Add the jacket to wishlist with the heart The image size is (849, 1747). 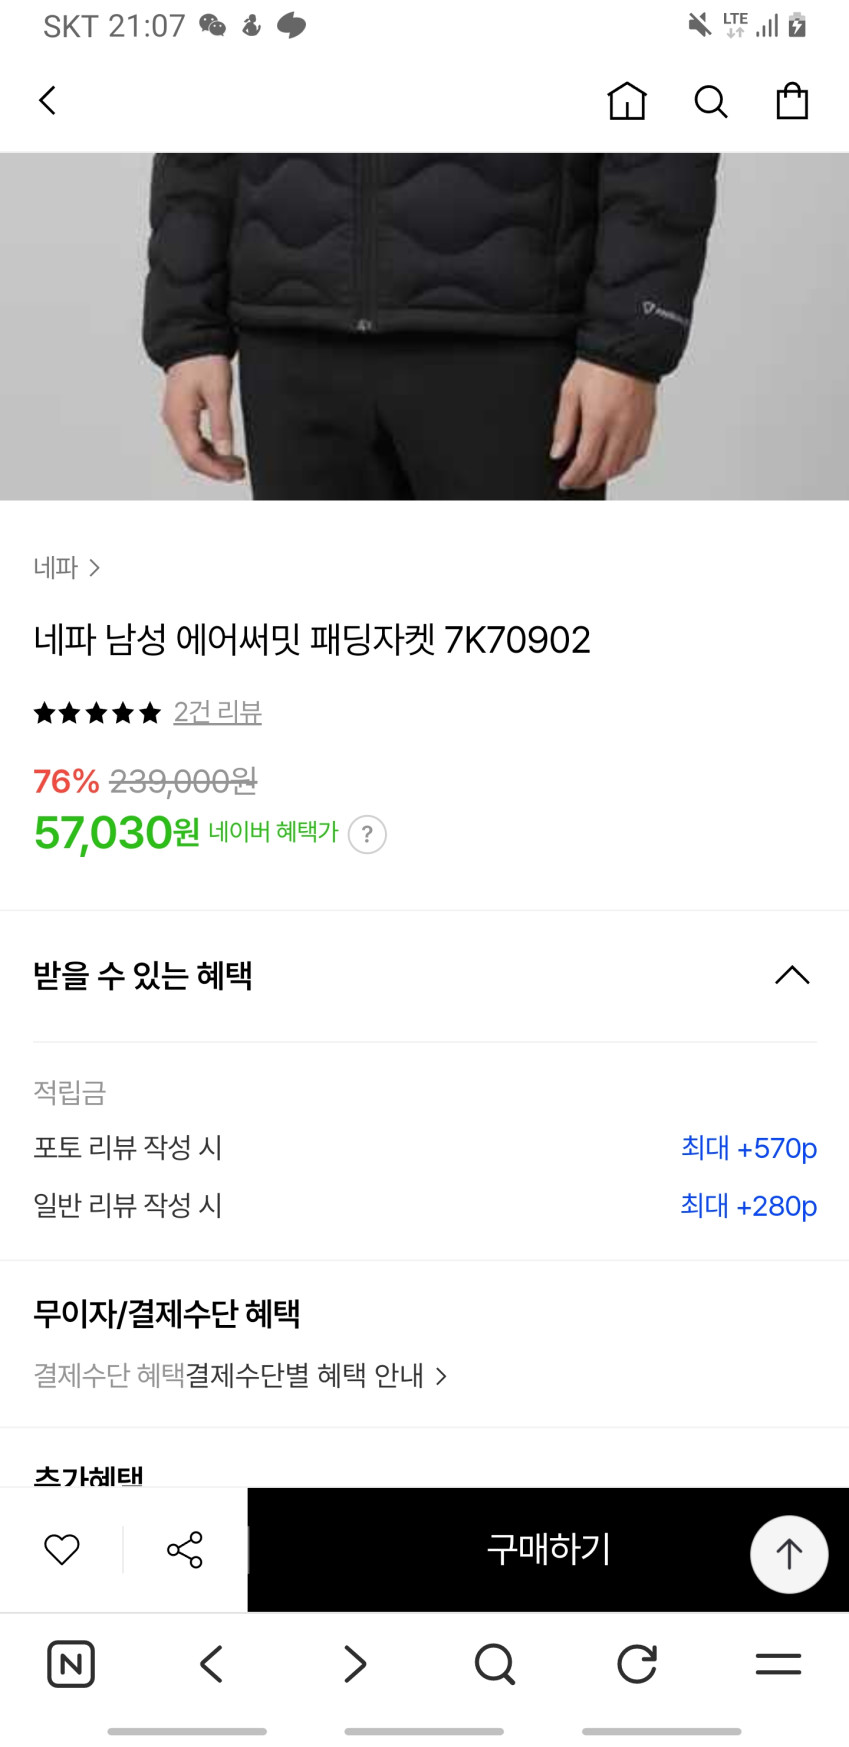(x=62, y=1549)
